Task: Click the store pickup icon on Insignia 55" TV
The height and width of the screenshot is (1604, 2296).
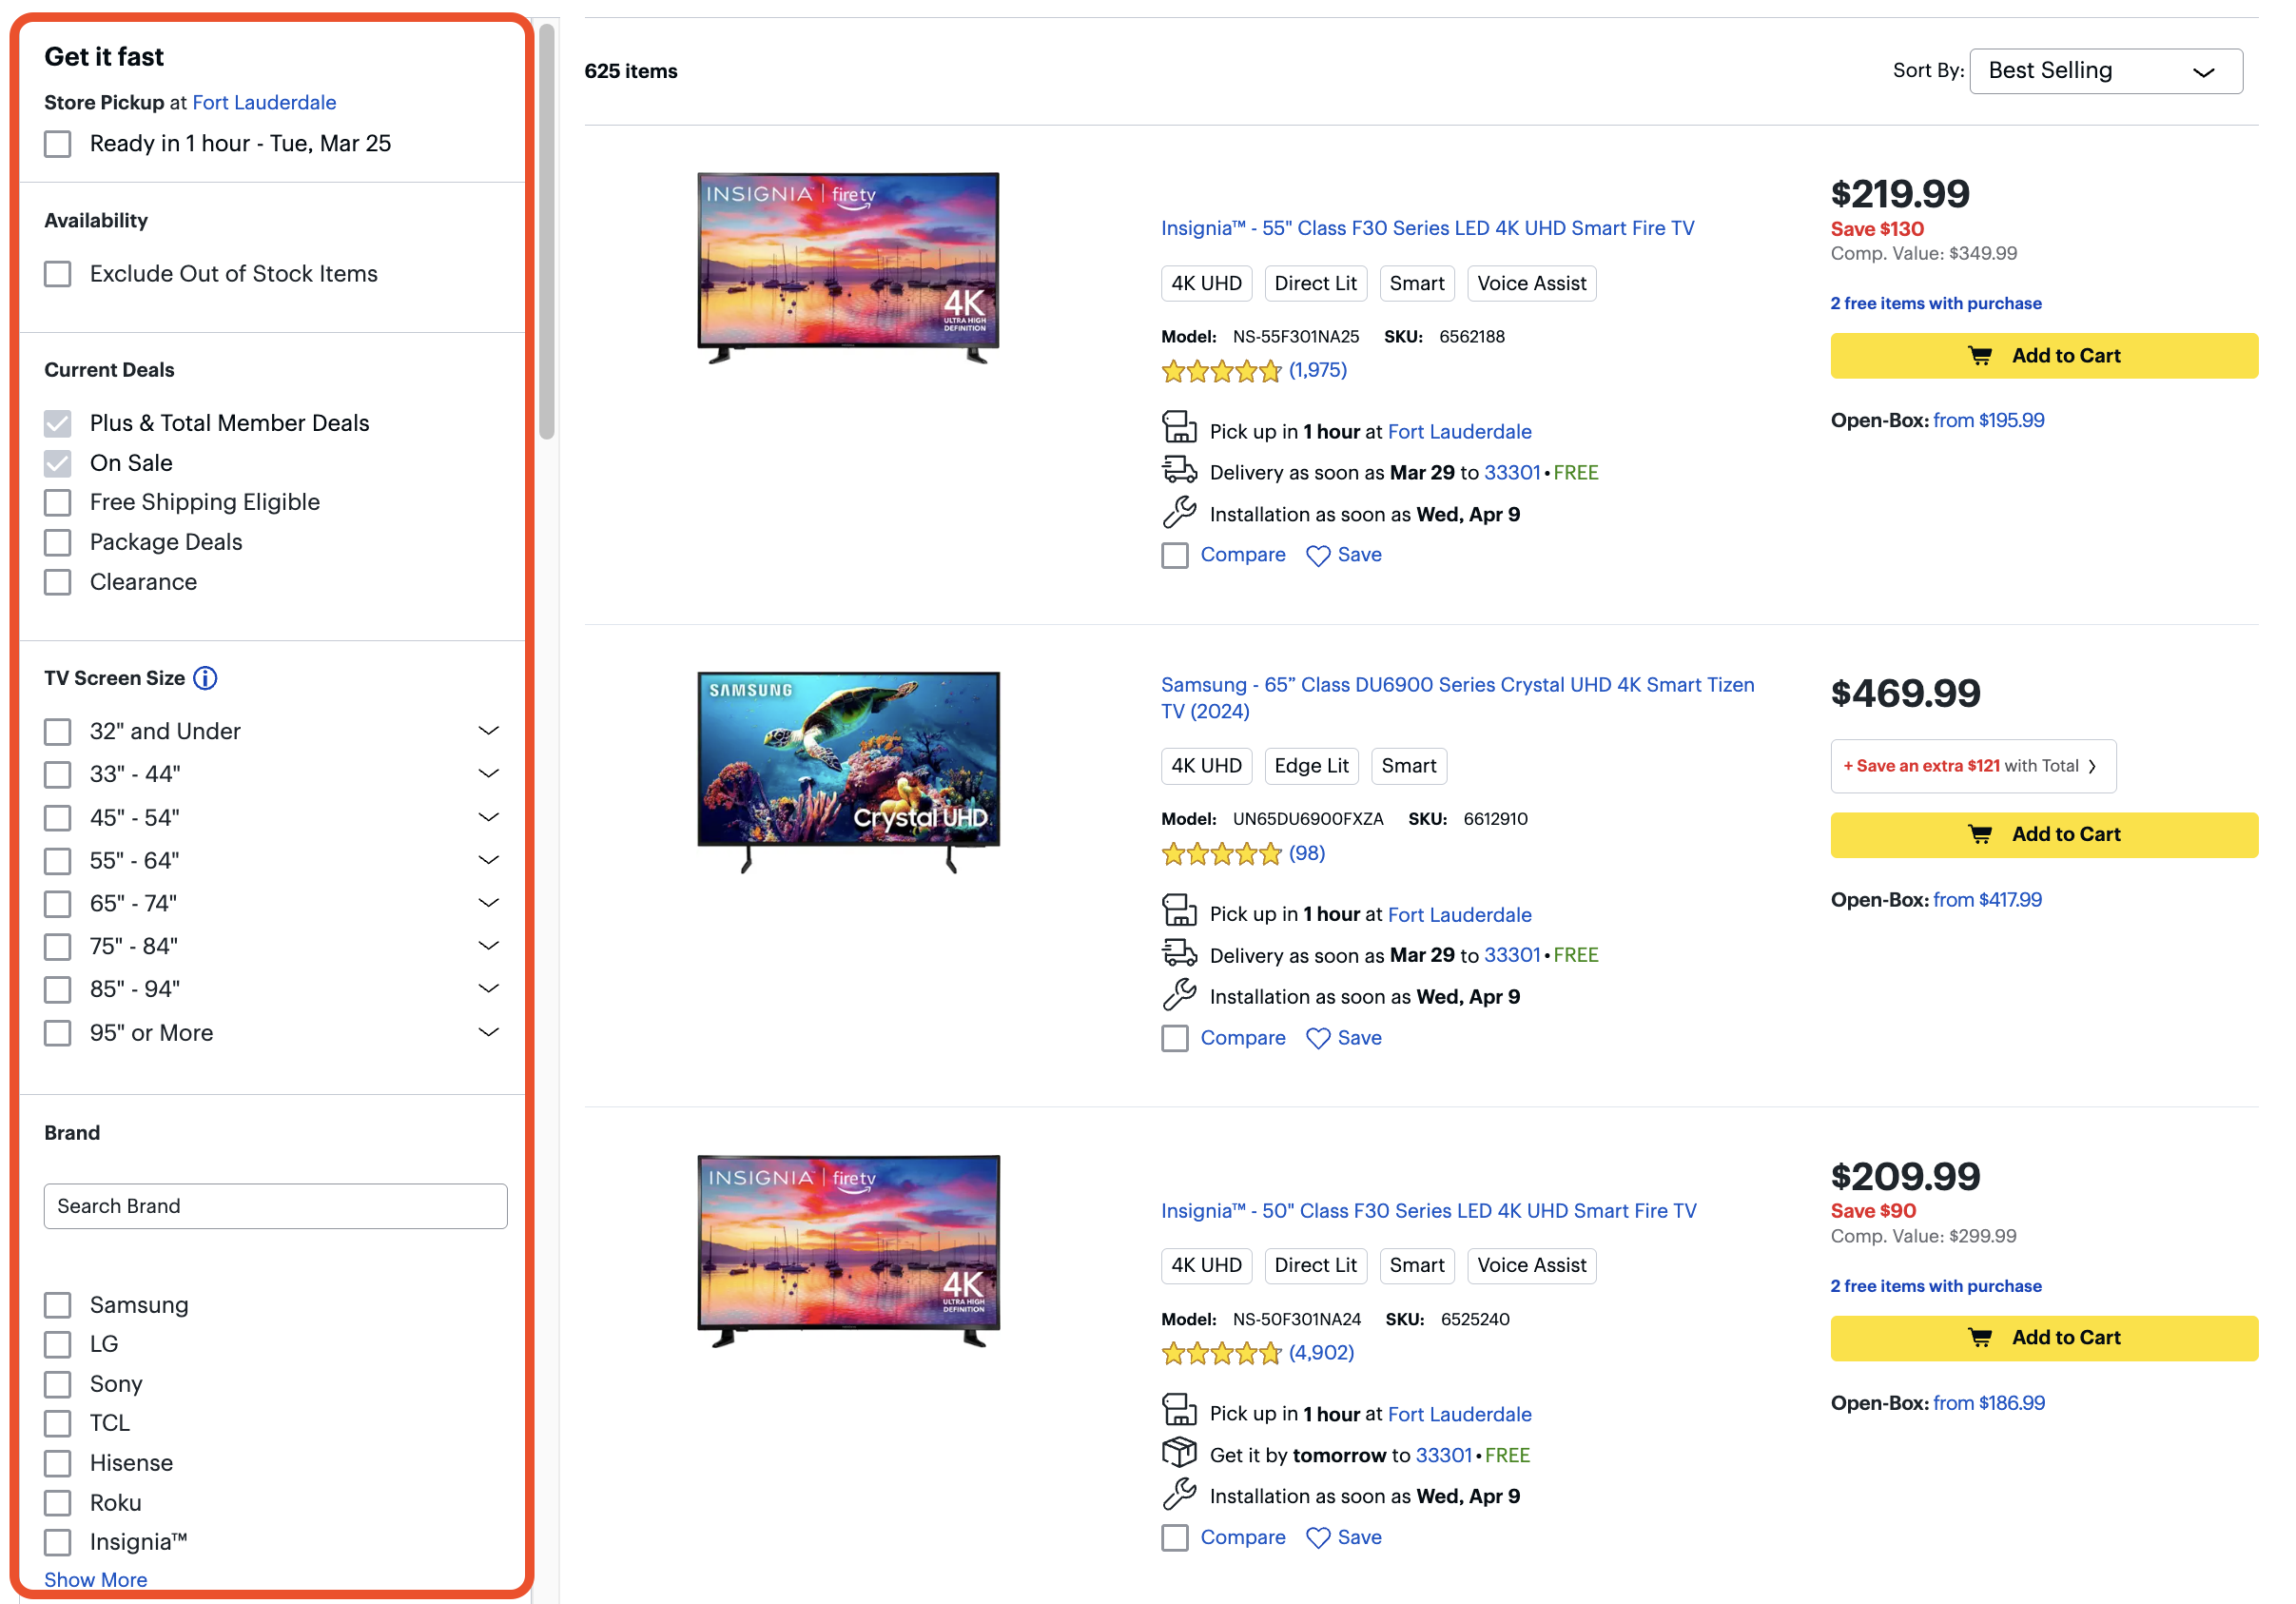Action: coord(1179,428)
